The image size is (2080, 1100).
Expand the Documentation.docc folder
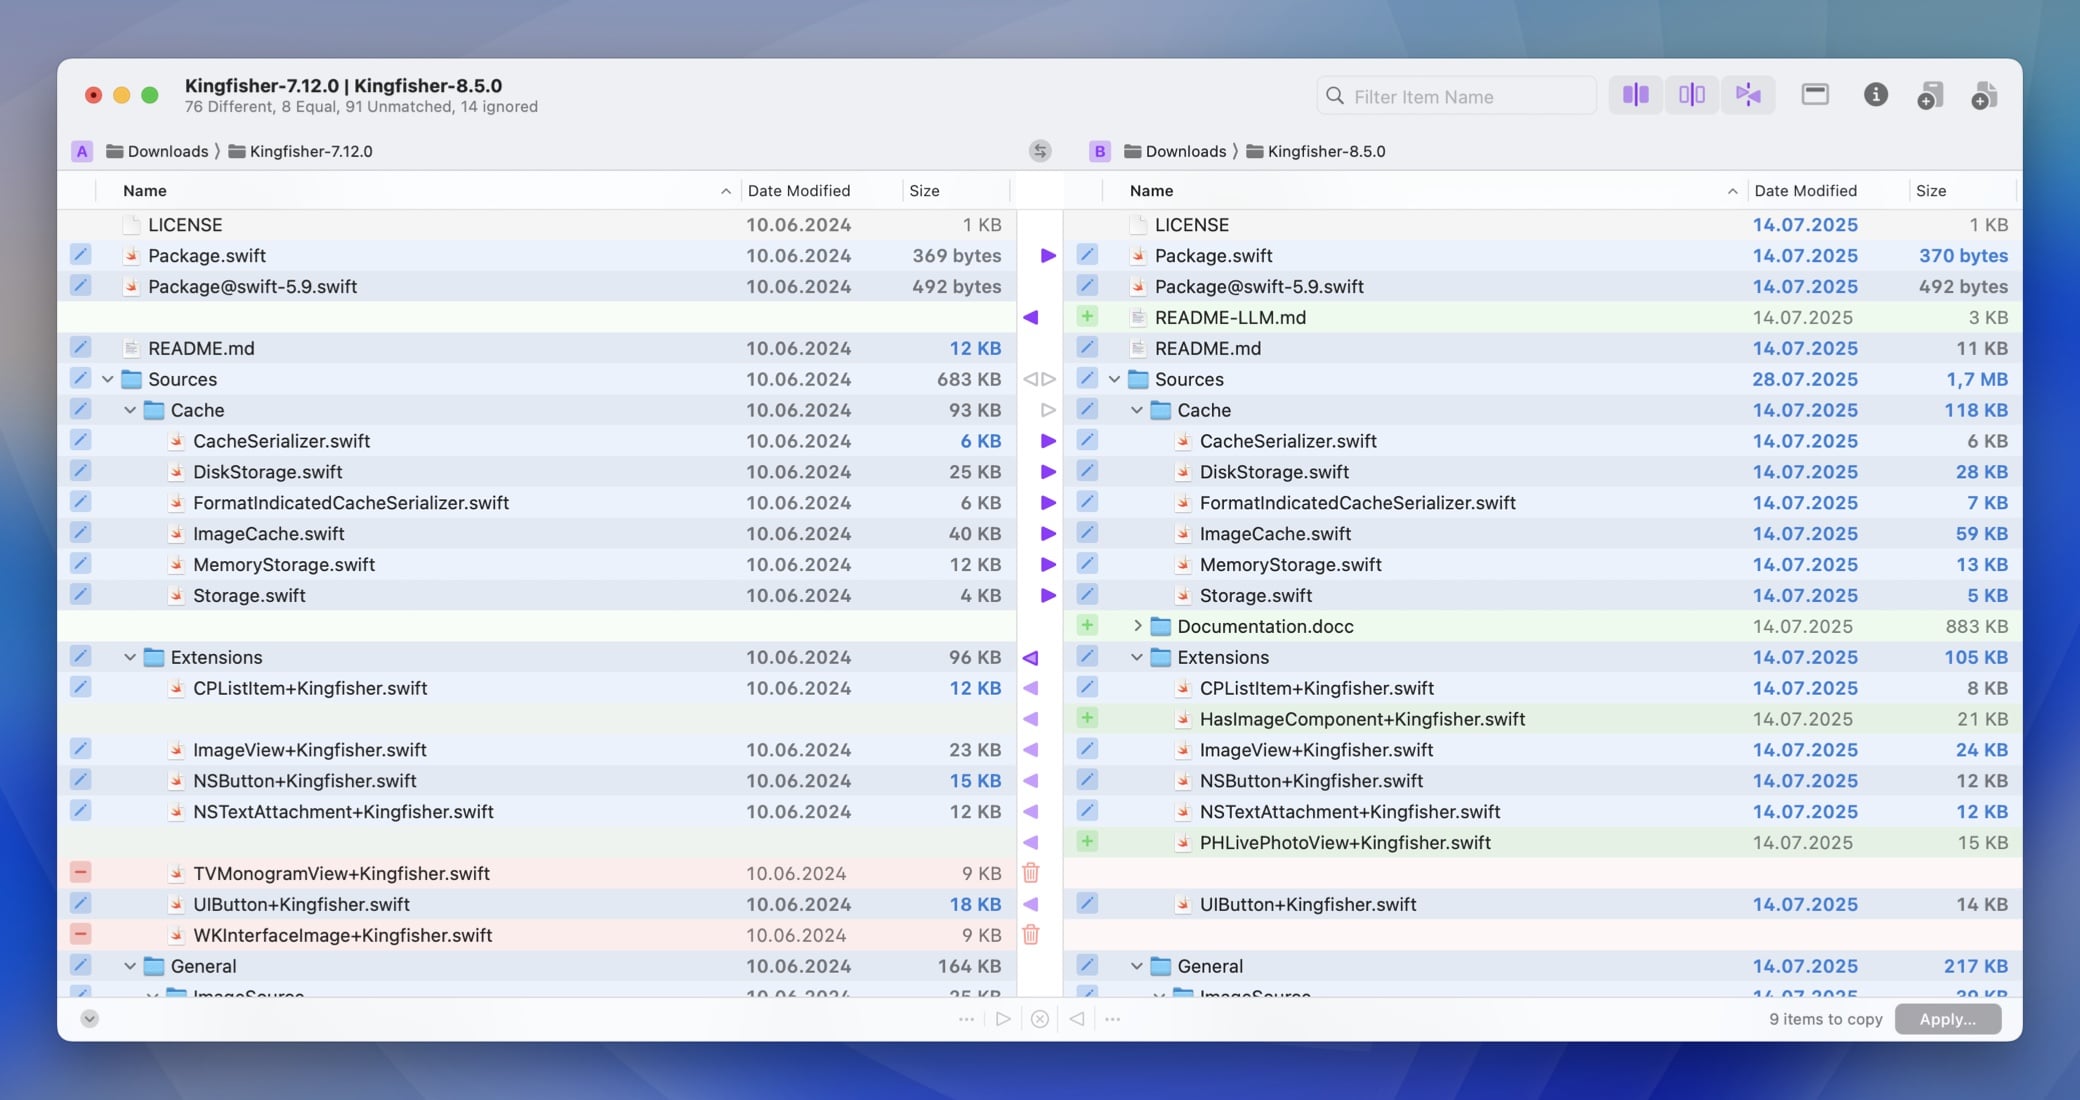1137,625
